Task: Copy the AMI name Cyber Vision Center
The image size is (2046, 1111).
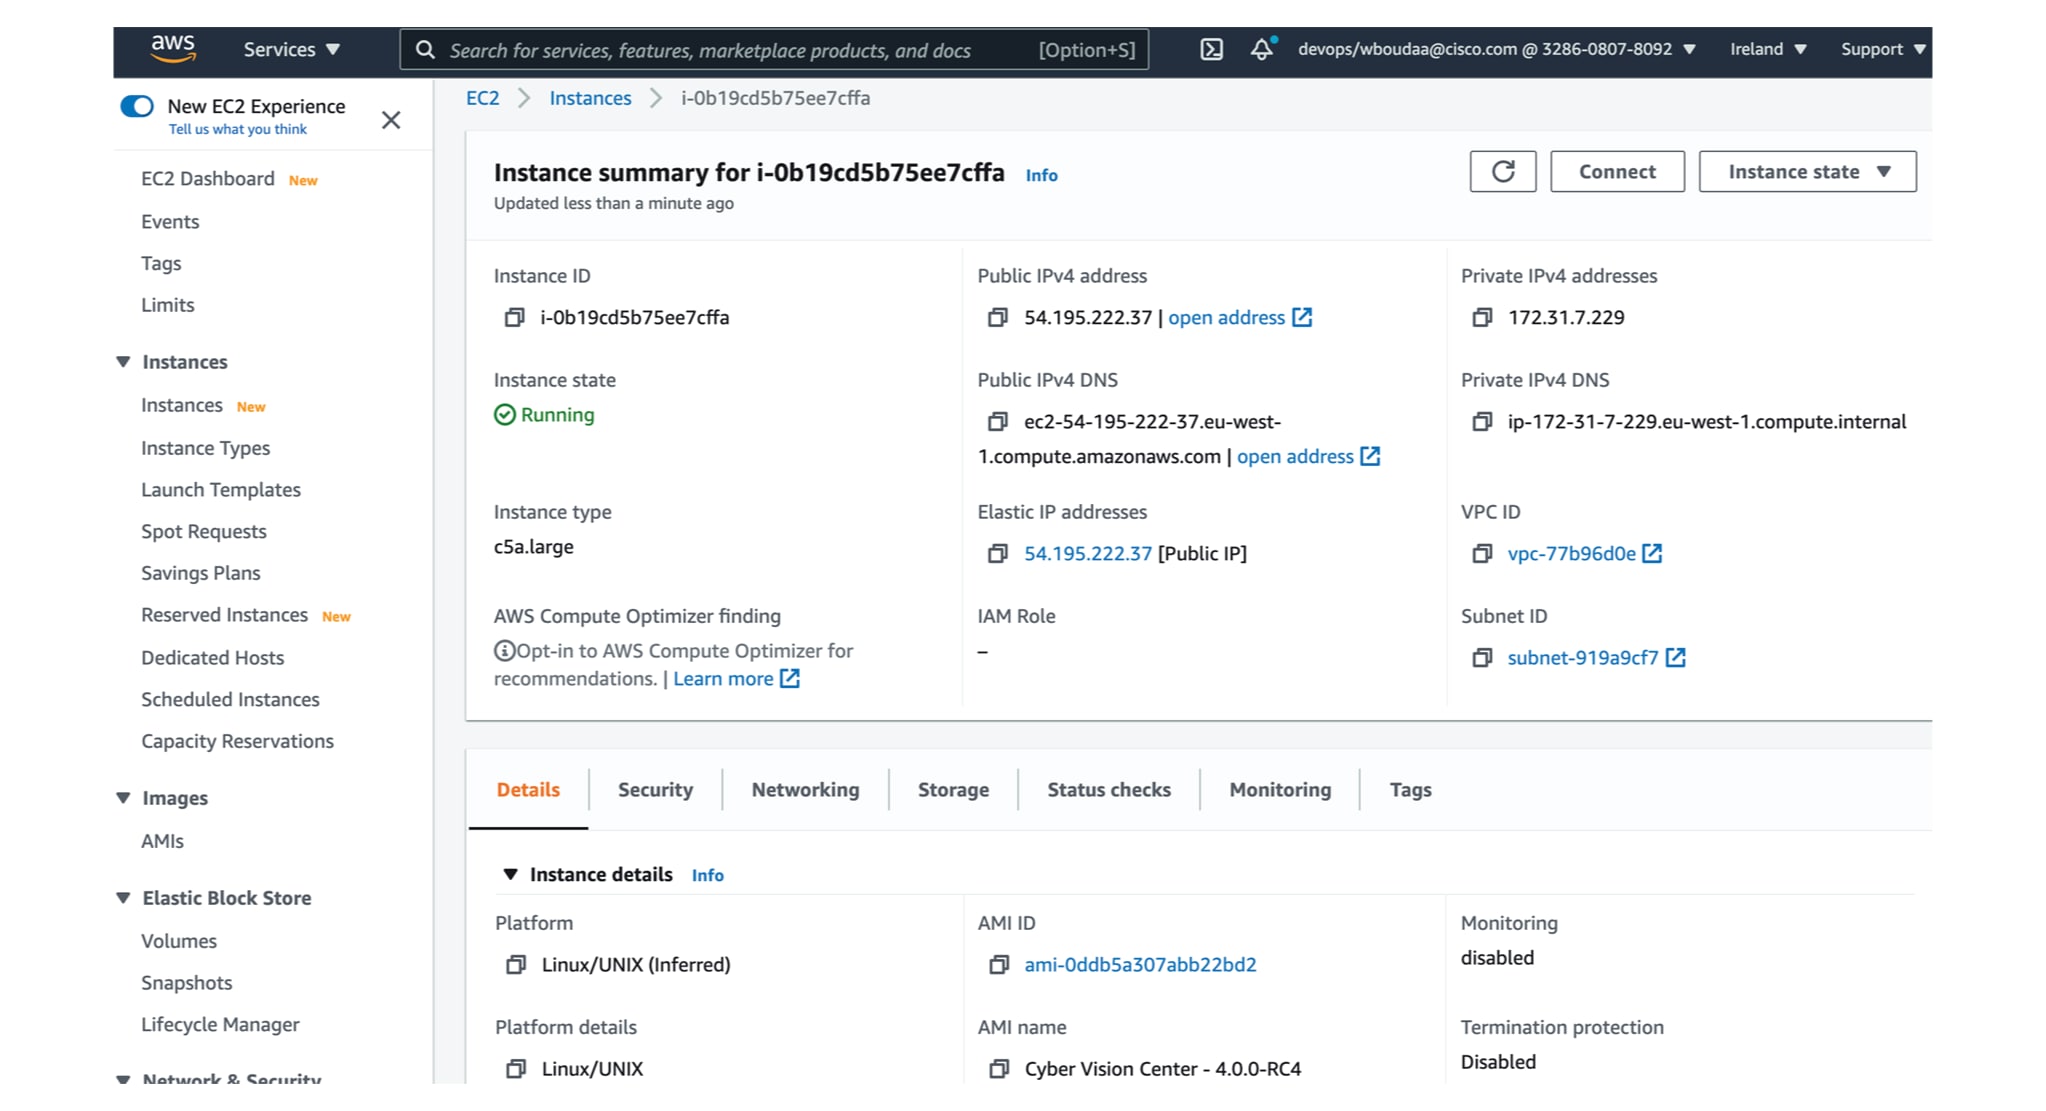Action: (998, 1068)
